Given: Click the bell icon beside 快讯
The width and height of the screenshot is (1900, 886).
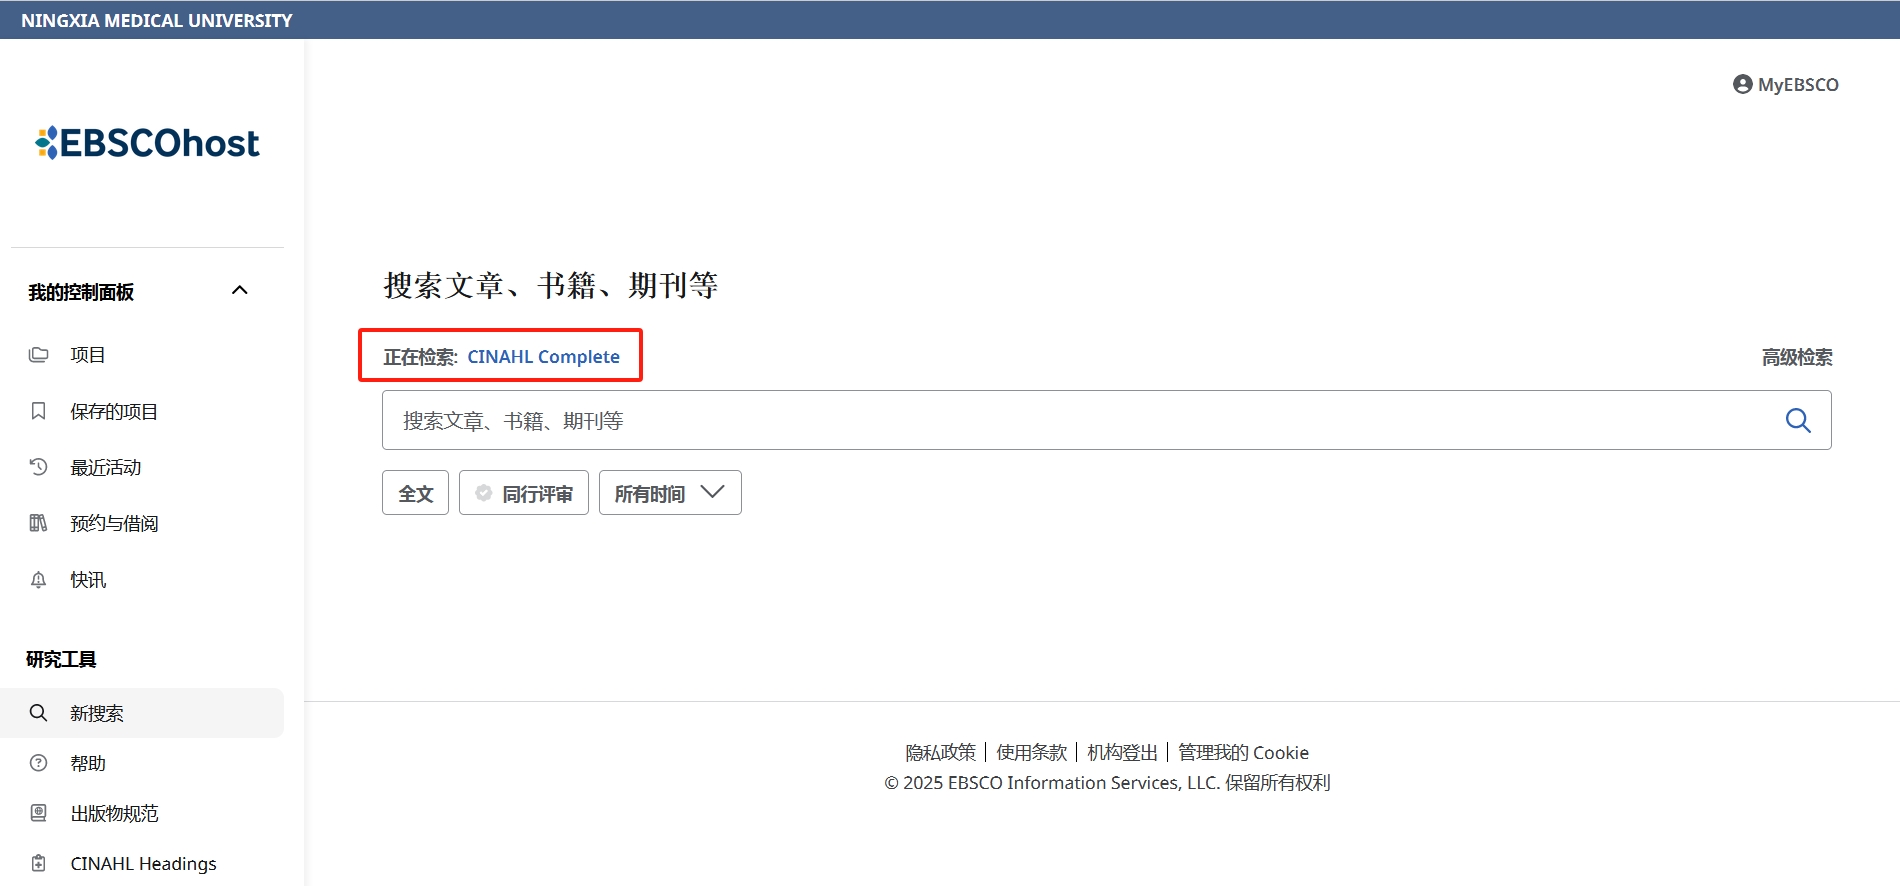Looking at the screenshot, I should point(39,579).
